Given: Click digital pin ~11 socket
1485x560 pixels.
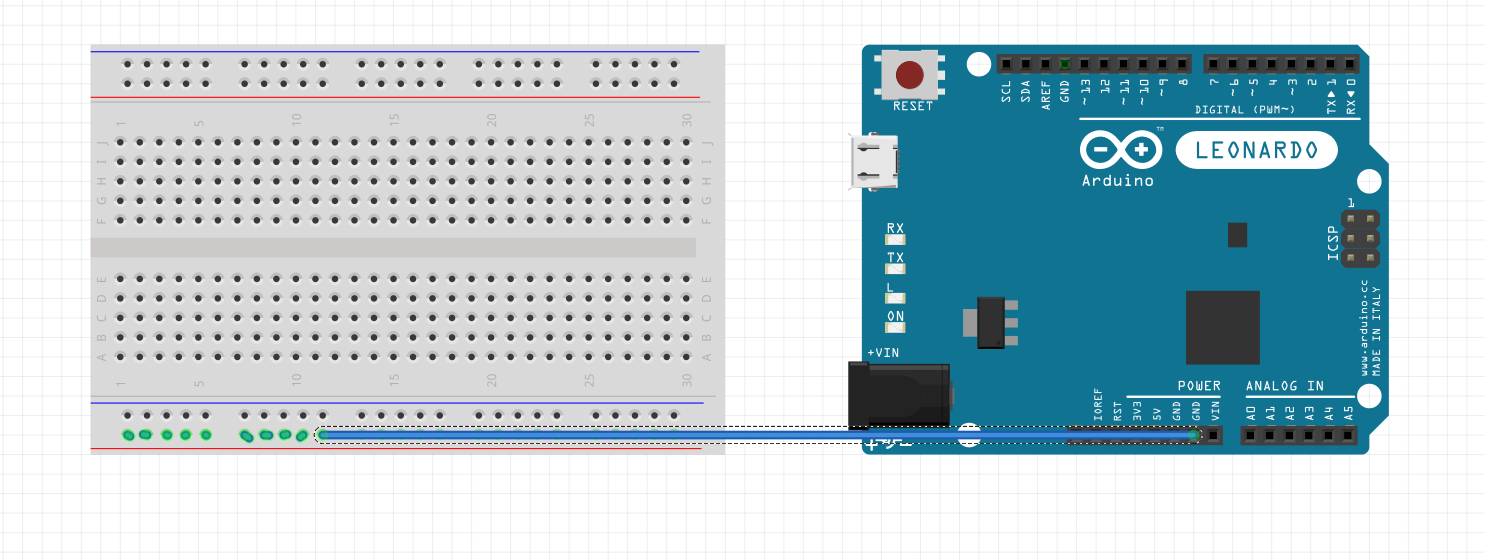Looking at the screenshot, I should (1124, 64).
